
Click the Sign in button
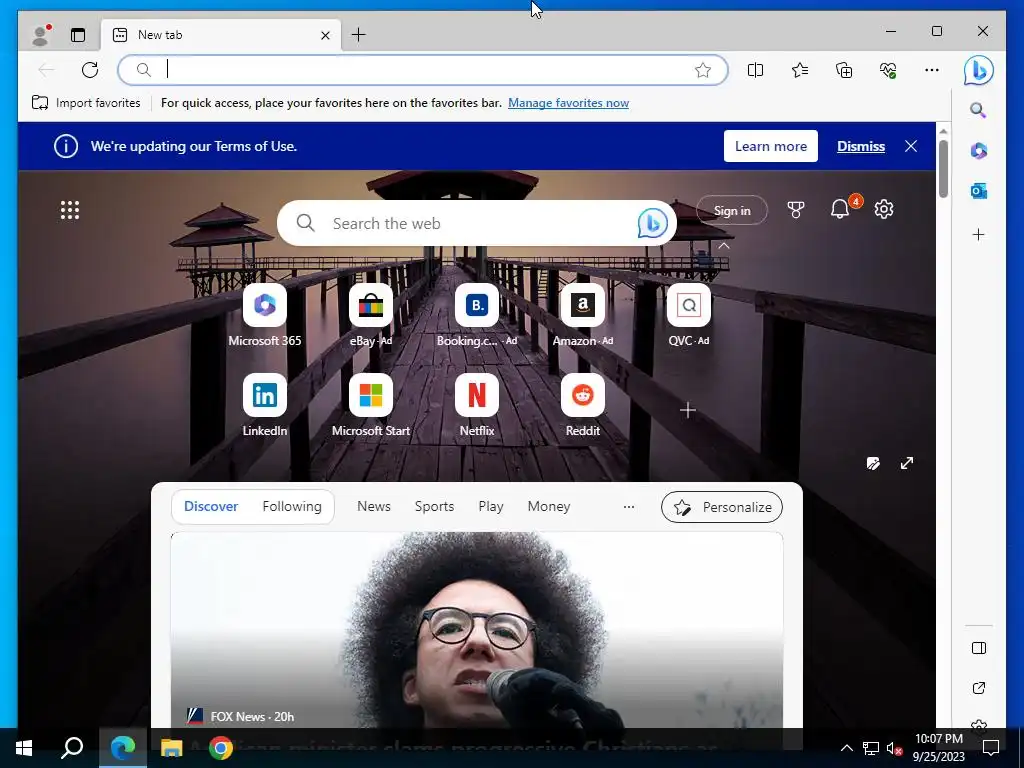[731, 210]
